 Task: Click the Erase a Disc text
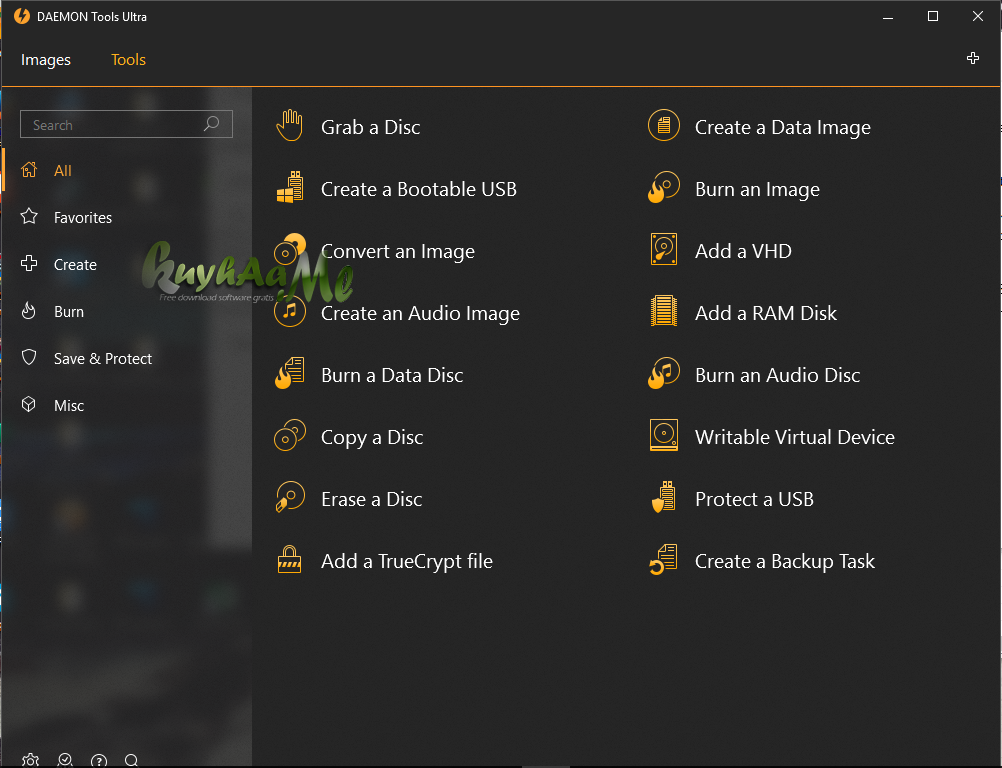tap(371, 498)
